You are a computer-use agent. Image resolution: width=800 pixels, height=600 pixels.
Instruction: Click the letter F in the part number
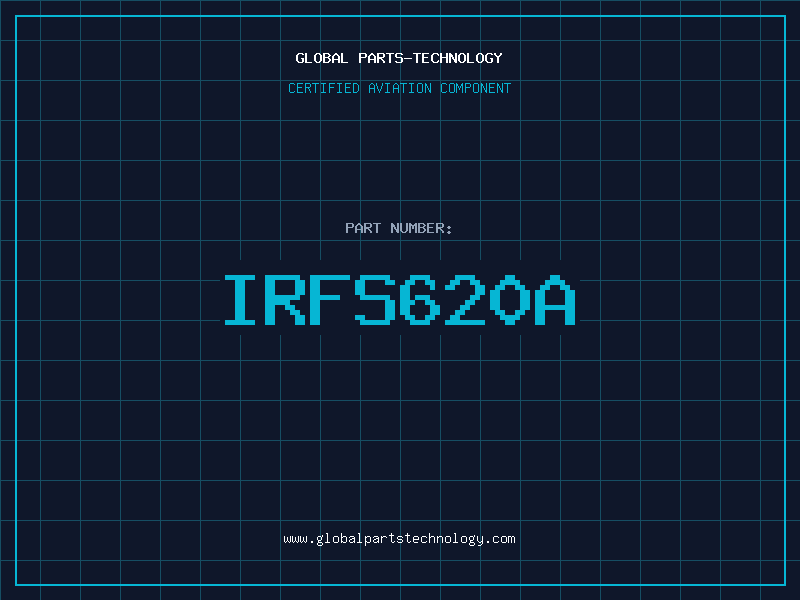click(331, 299)
